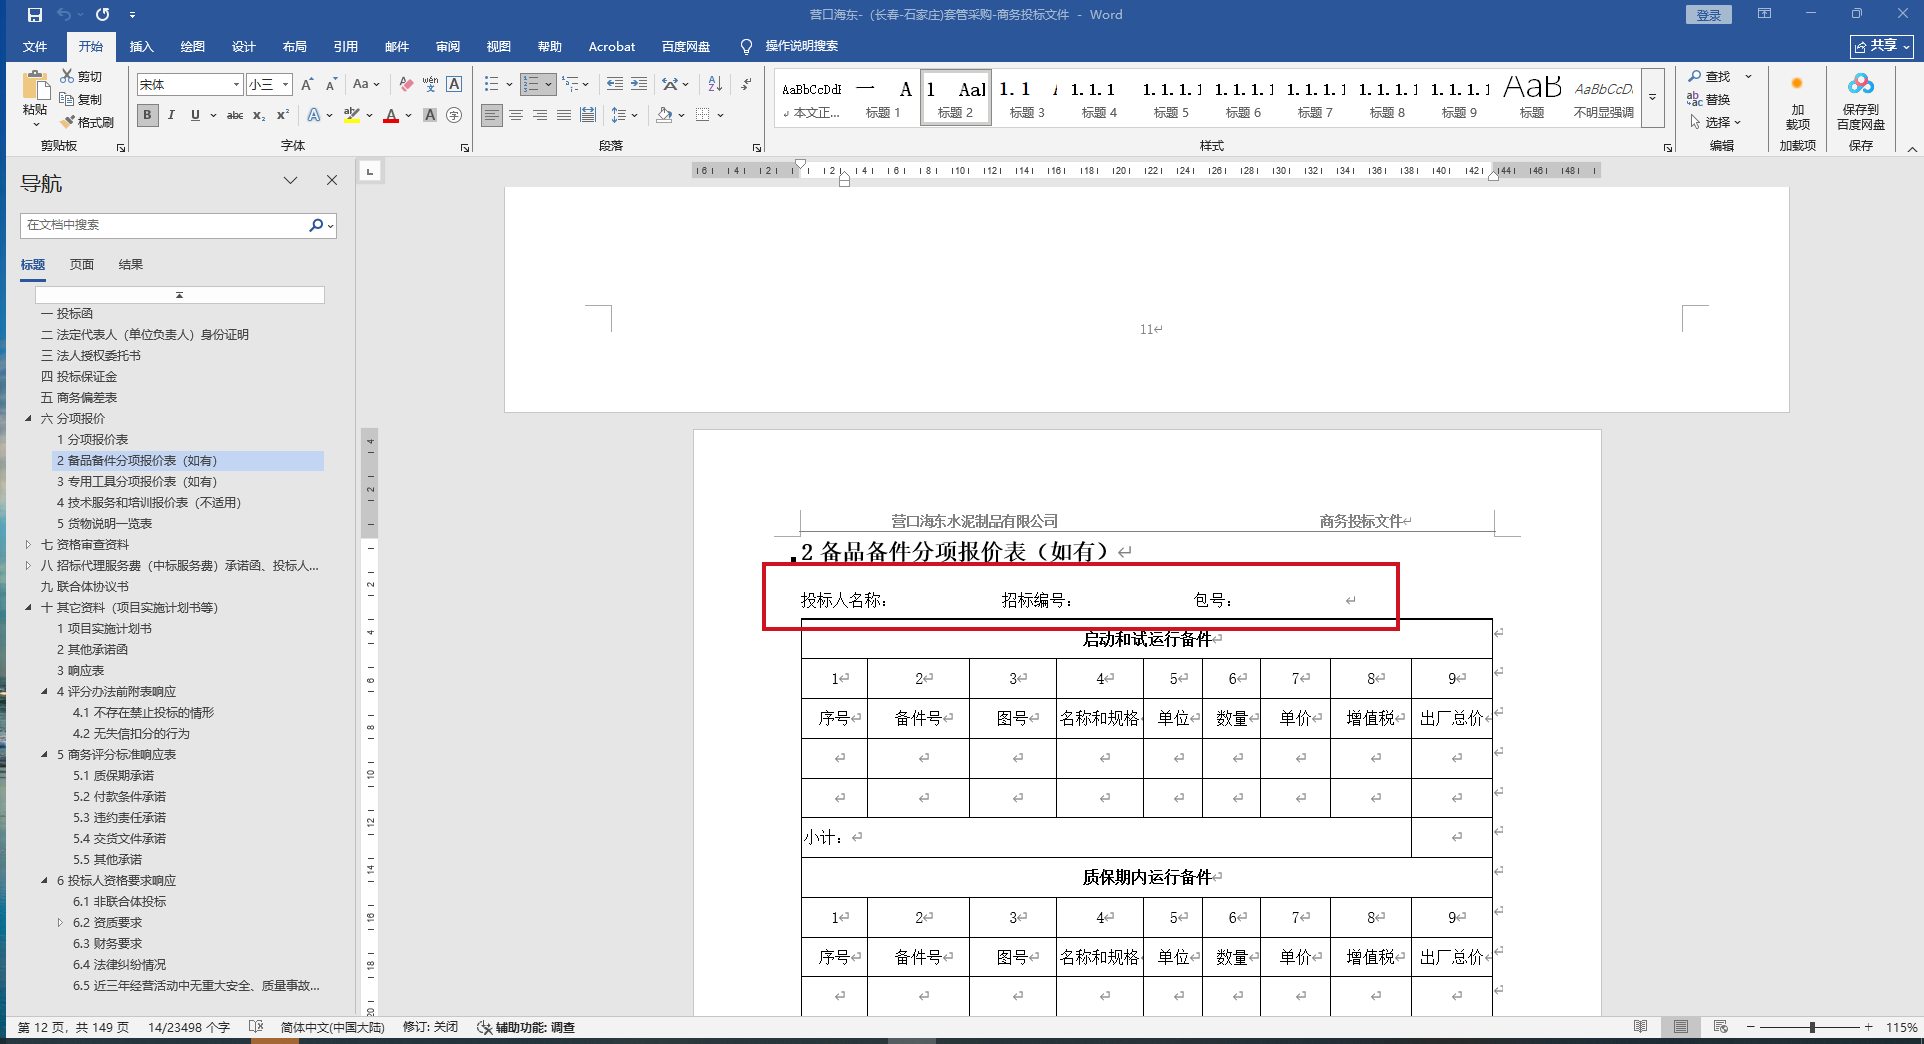
Task: Click the Save to Baidu Netdisk icon
Action: coord(1860,101)
